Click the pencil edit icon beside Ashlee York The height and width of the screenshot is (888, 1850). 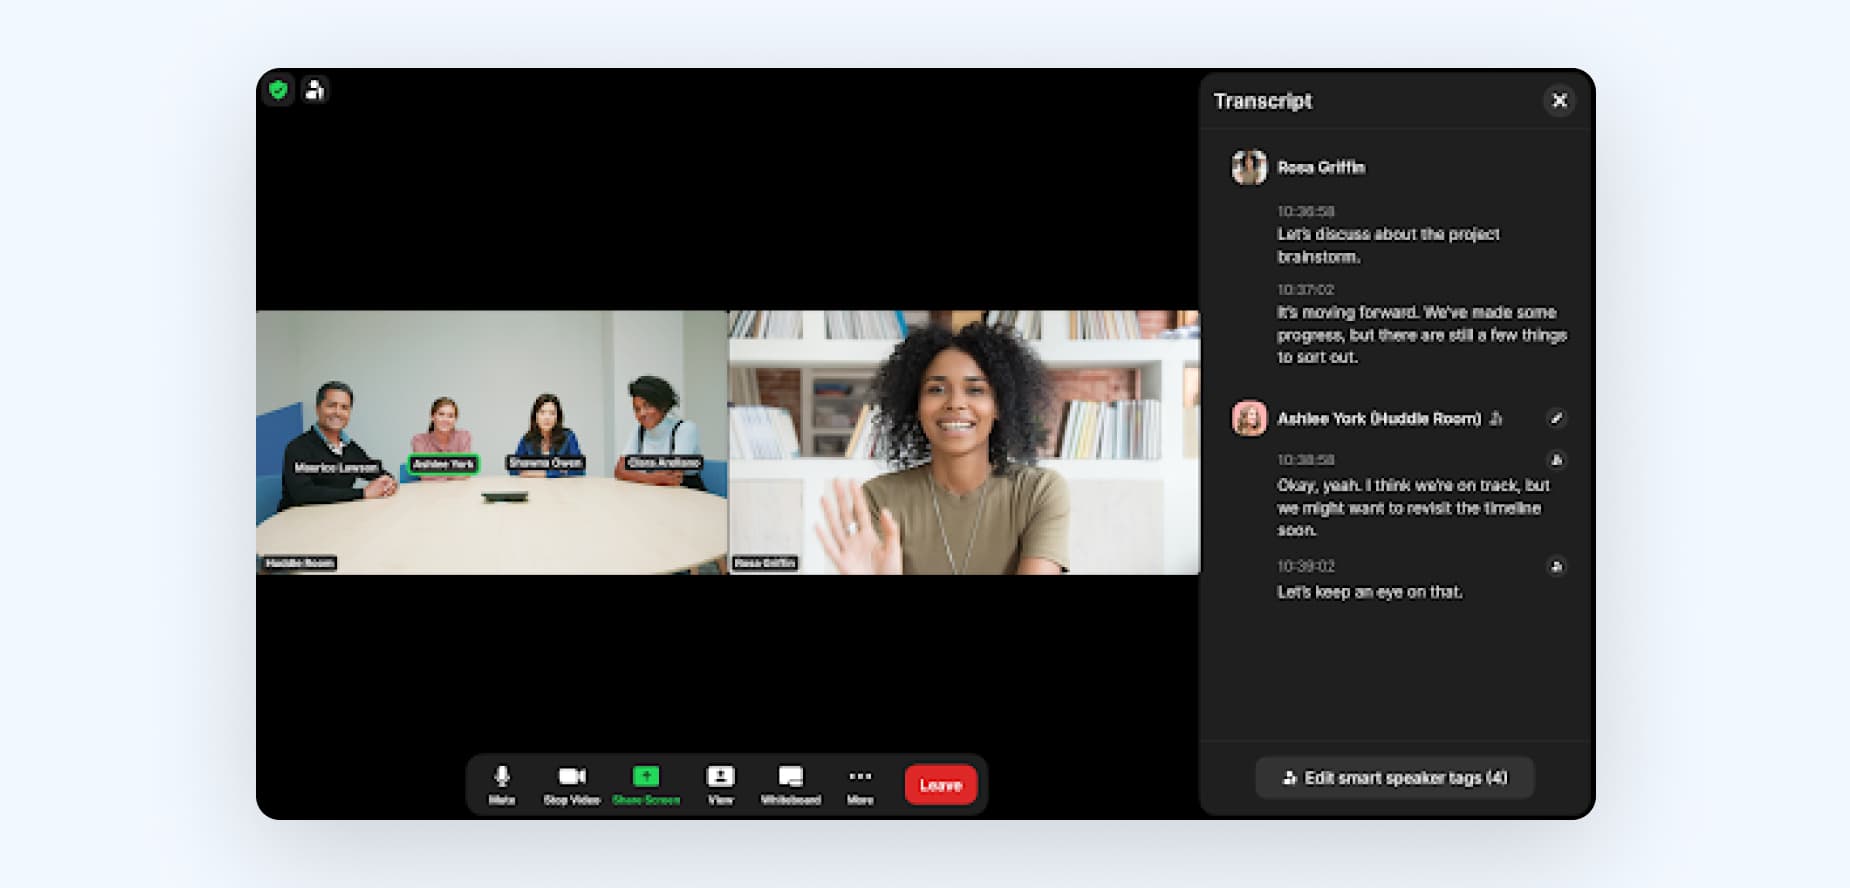(1556, 418)
